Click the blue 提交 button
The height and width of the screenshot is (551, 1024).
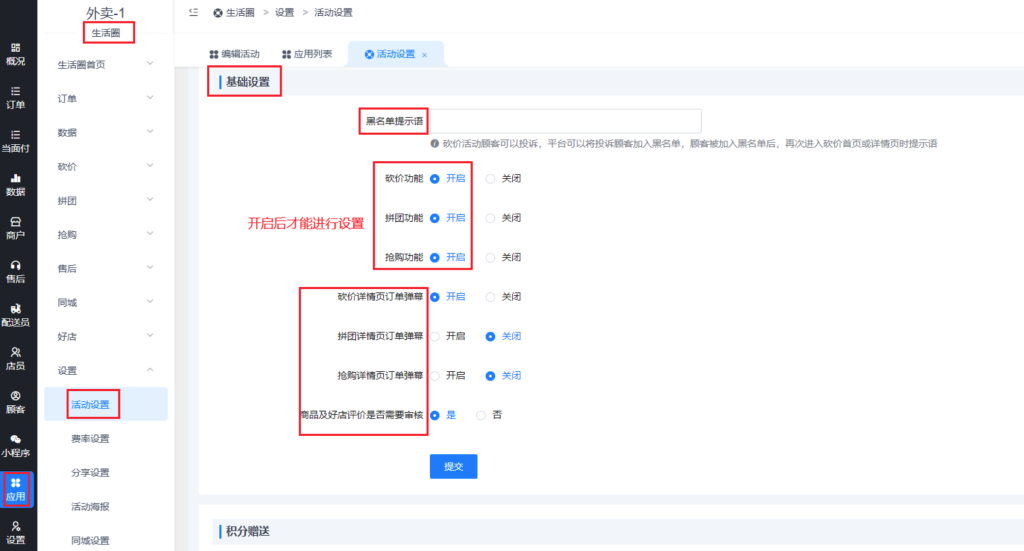click(453, 466)
